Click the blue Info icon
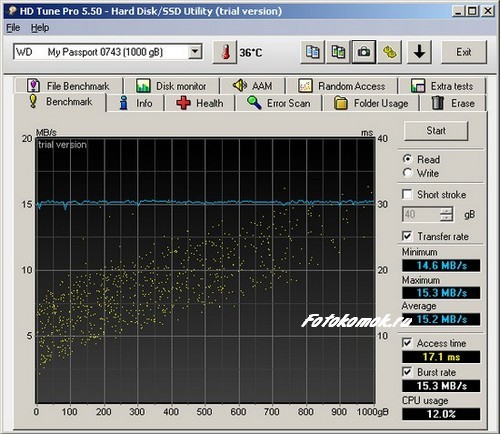500x434 pixels. pyautogui.click(x=124, y=103)
